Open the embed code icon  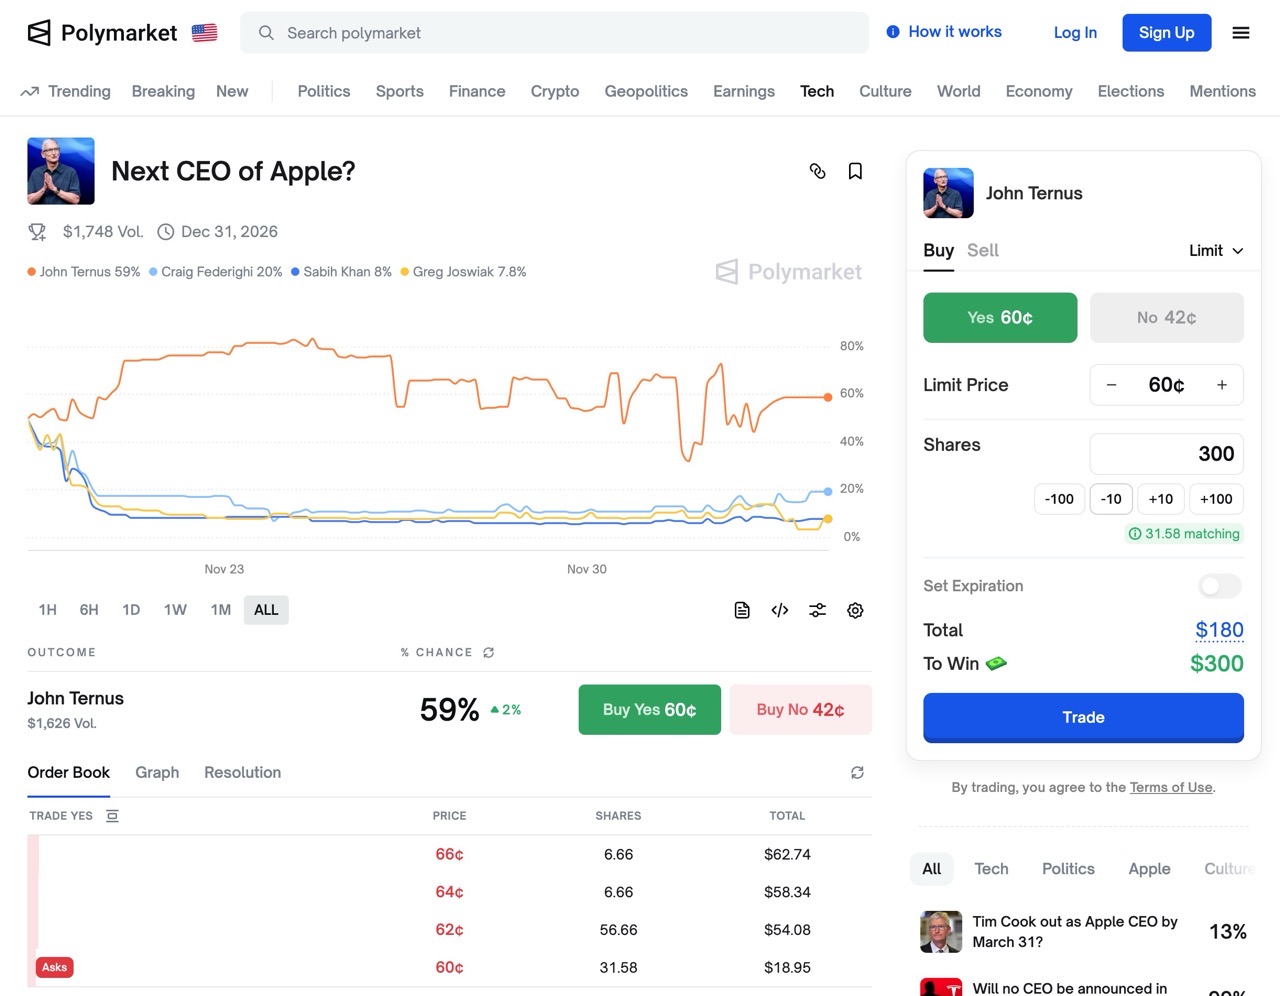coord(780,610)
